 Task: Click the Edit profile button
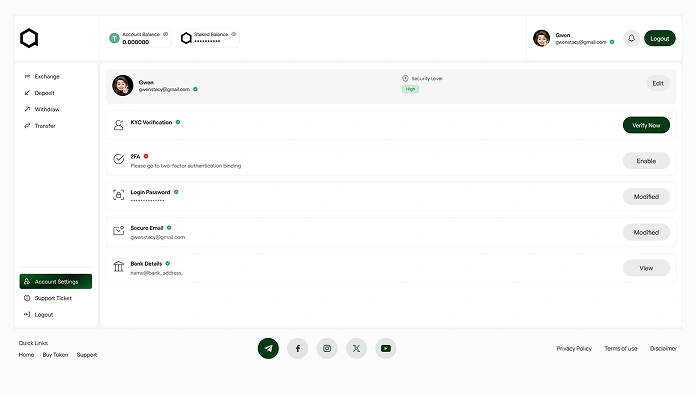coord(658,83)
